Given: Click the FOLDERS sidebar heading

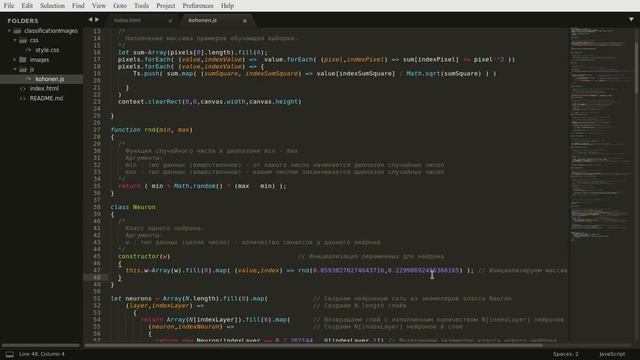Looking at the screenshot, I should [x=23, y=21].
